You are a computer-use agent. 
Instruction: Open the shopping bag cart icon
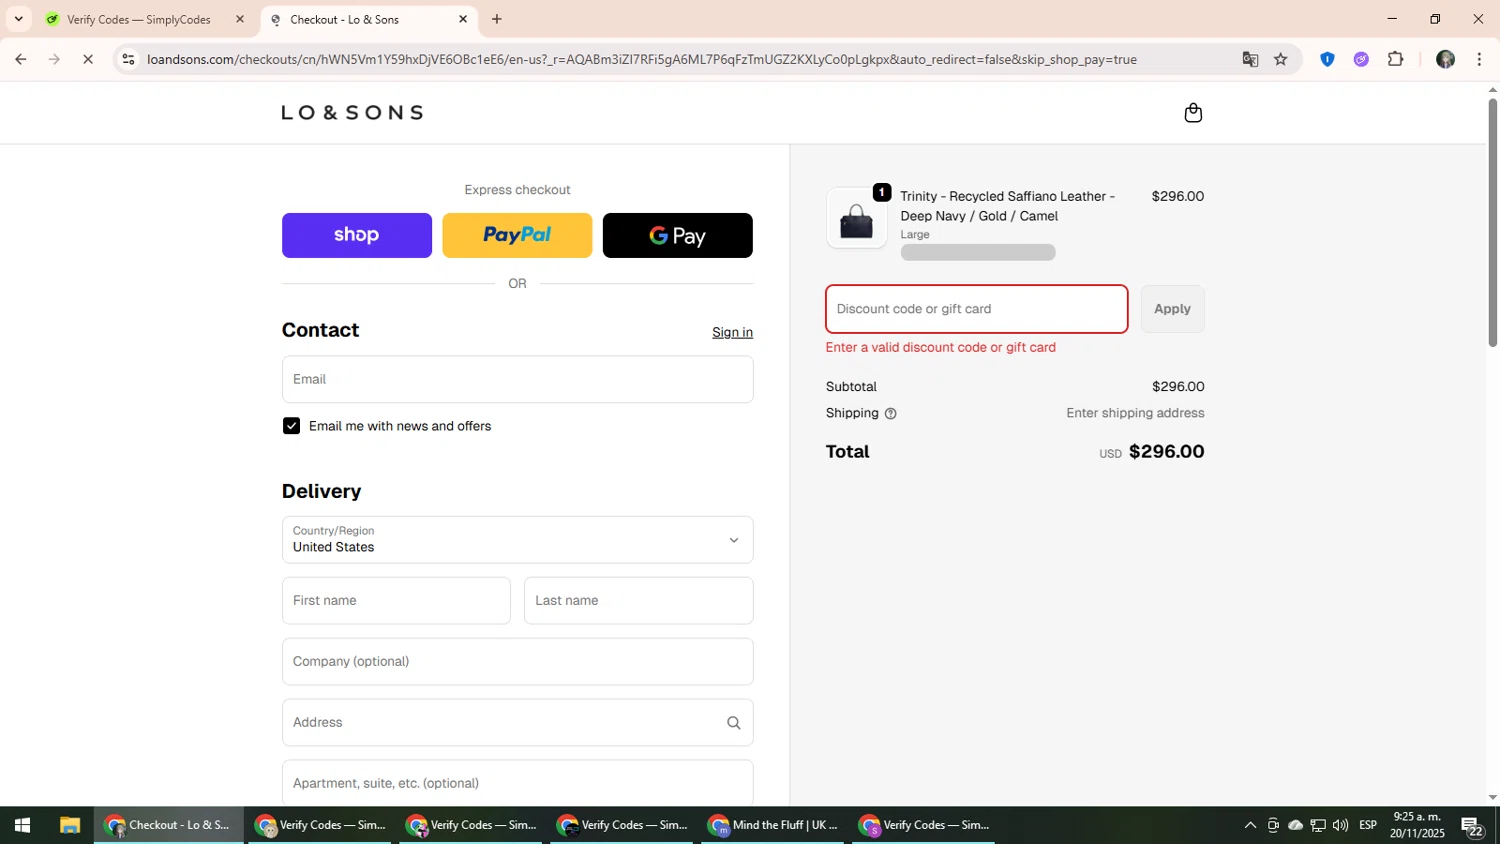pyautogui.click(x=1193, y=113)
